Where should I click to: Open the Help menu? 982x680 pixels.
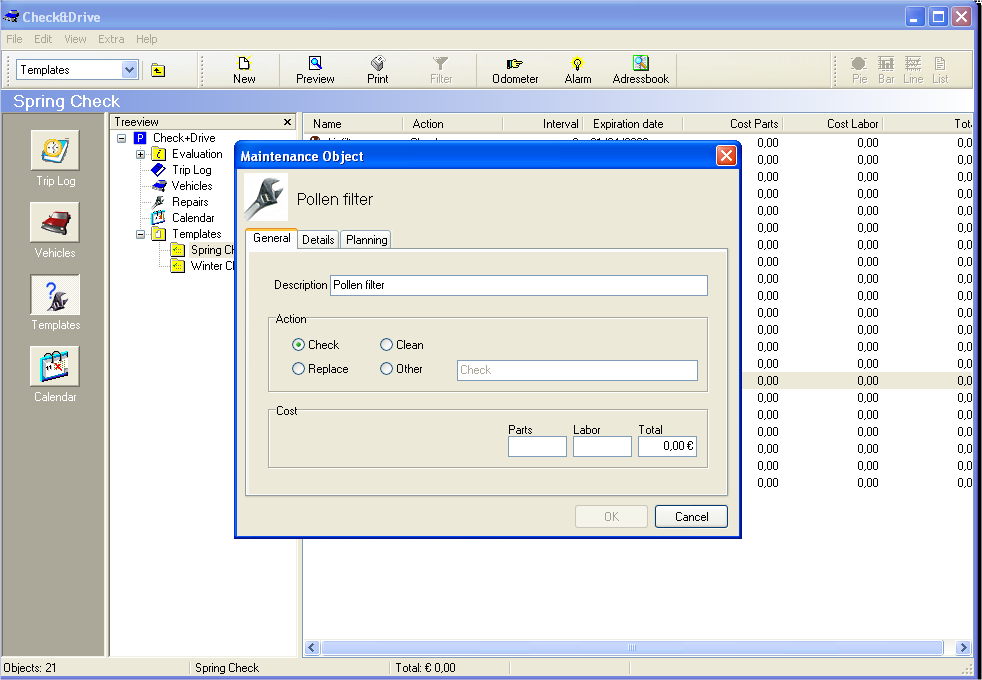[x=147, y=39]
